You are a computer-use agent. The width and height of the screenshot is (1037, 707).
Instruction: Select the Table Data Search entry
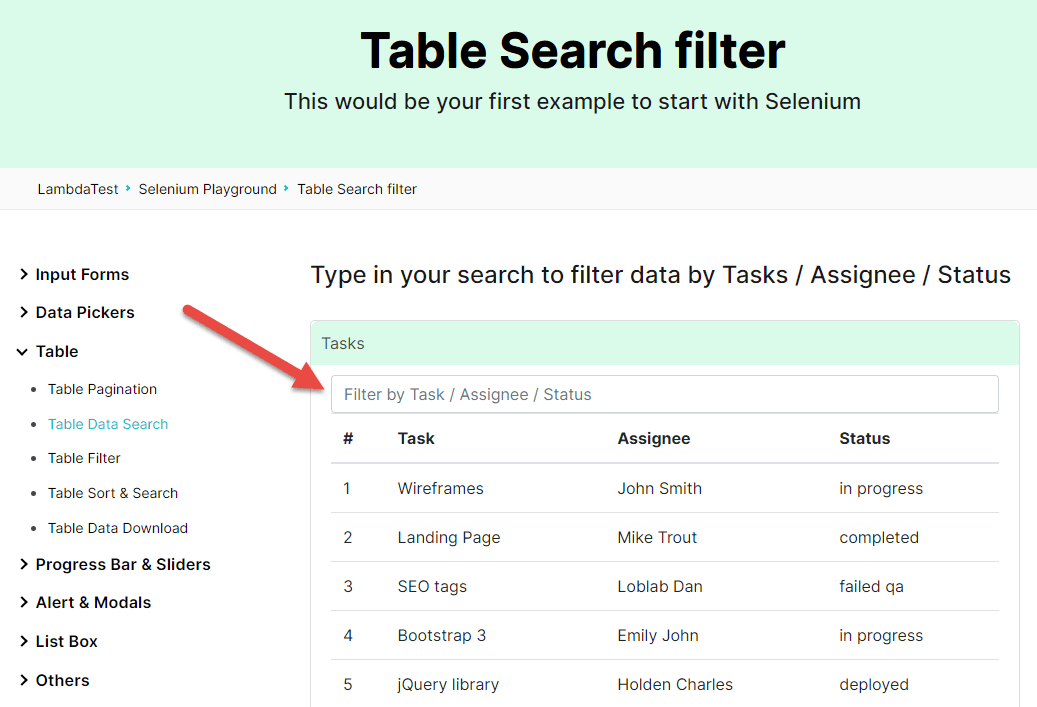[108, 424]
